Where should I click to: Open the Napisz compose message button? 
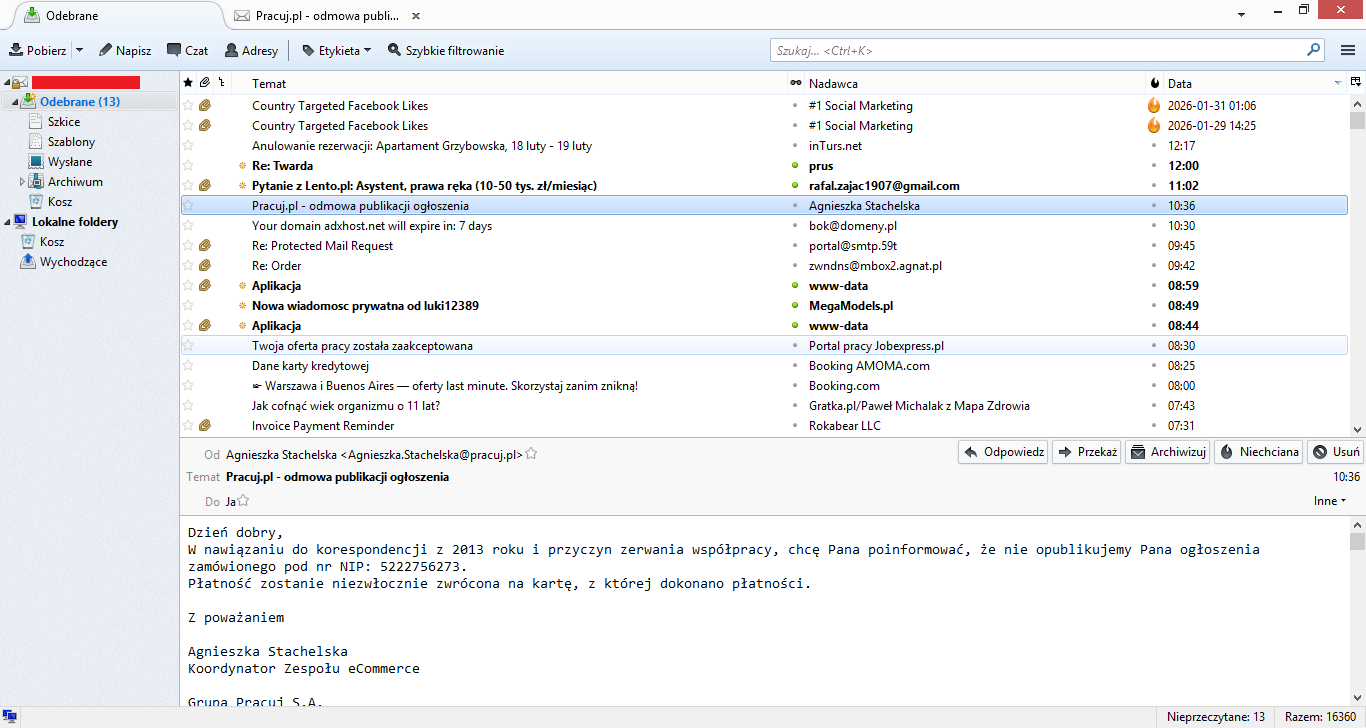click(x=125, y=50)
